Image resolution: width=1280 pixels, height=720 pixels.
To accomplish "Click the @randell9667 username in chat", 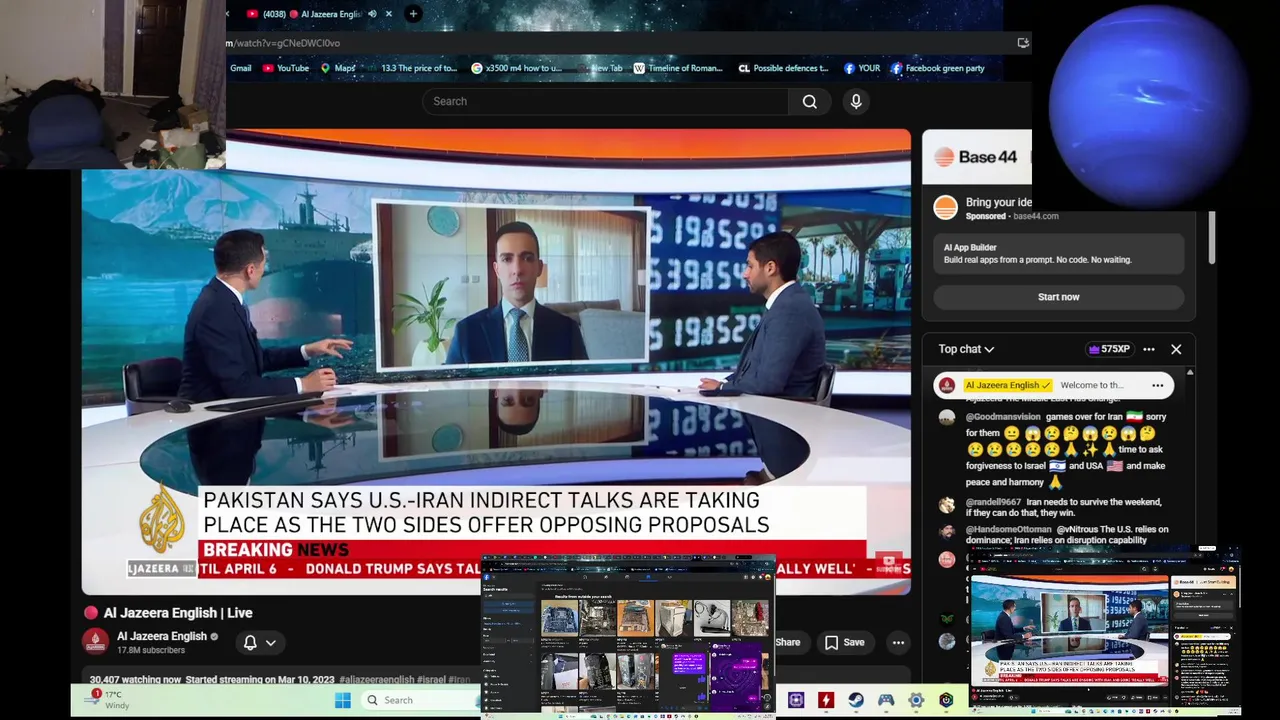I will coord(993,502).
